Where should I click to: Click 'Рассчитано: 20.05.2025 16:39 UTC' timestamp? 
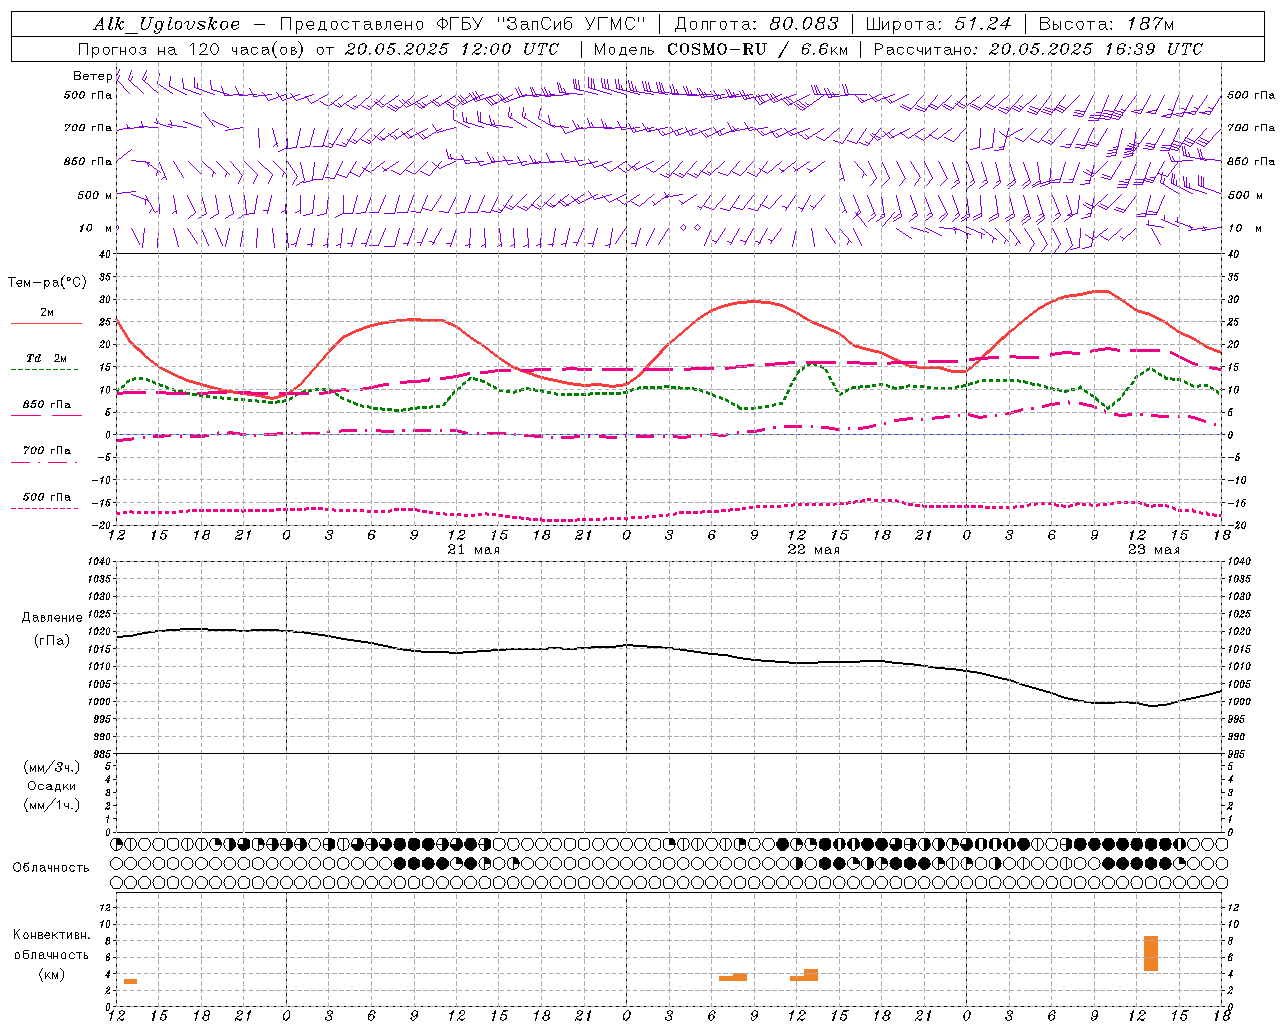1038,49
